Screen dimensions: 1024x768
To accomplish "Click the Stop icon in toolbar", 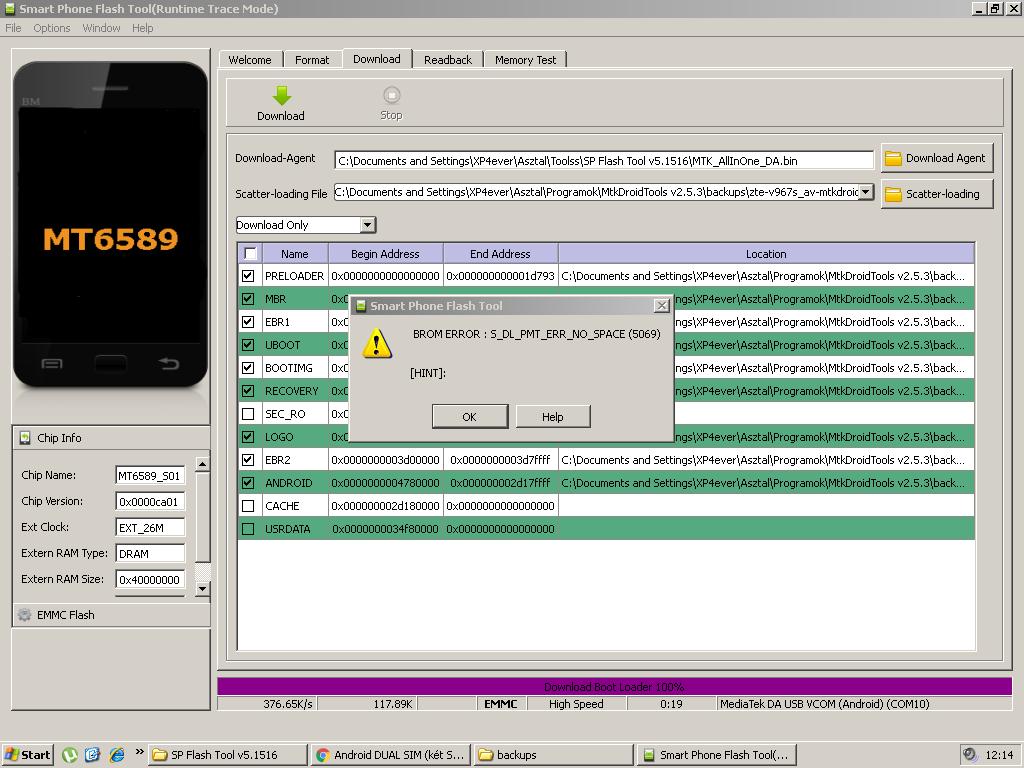I will click(391, 95).
